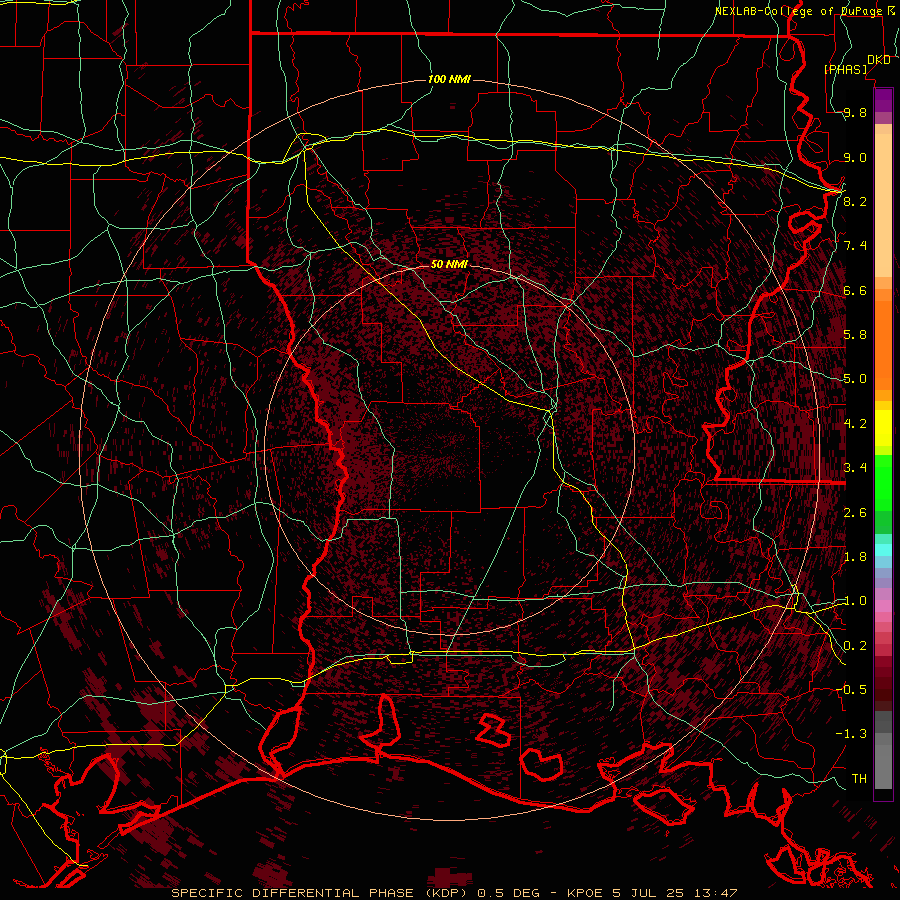Image resolution: width=900 pixels, height=900 pixels.
Task: Click the 3.4 scale label
Action: click(855, 467)
